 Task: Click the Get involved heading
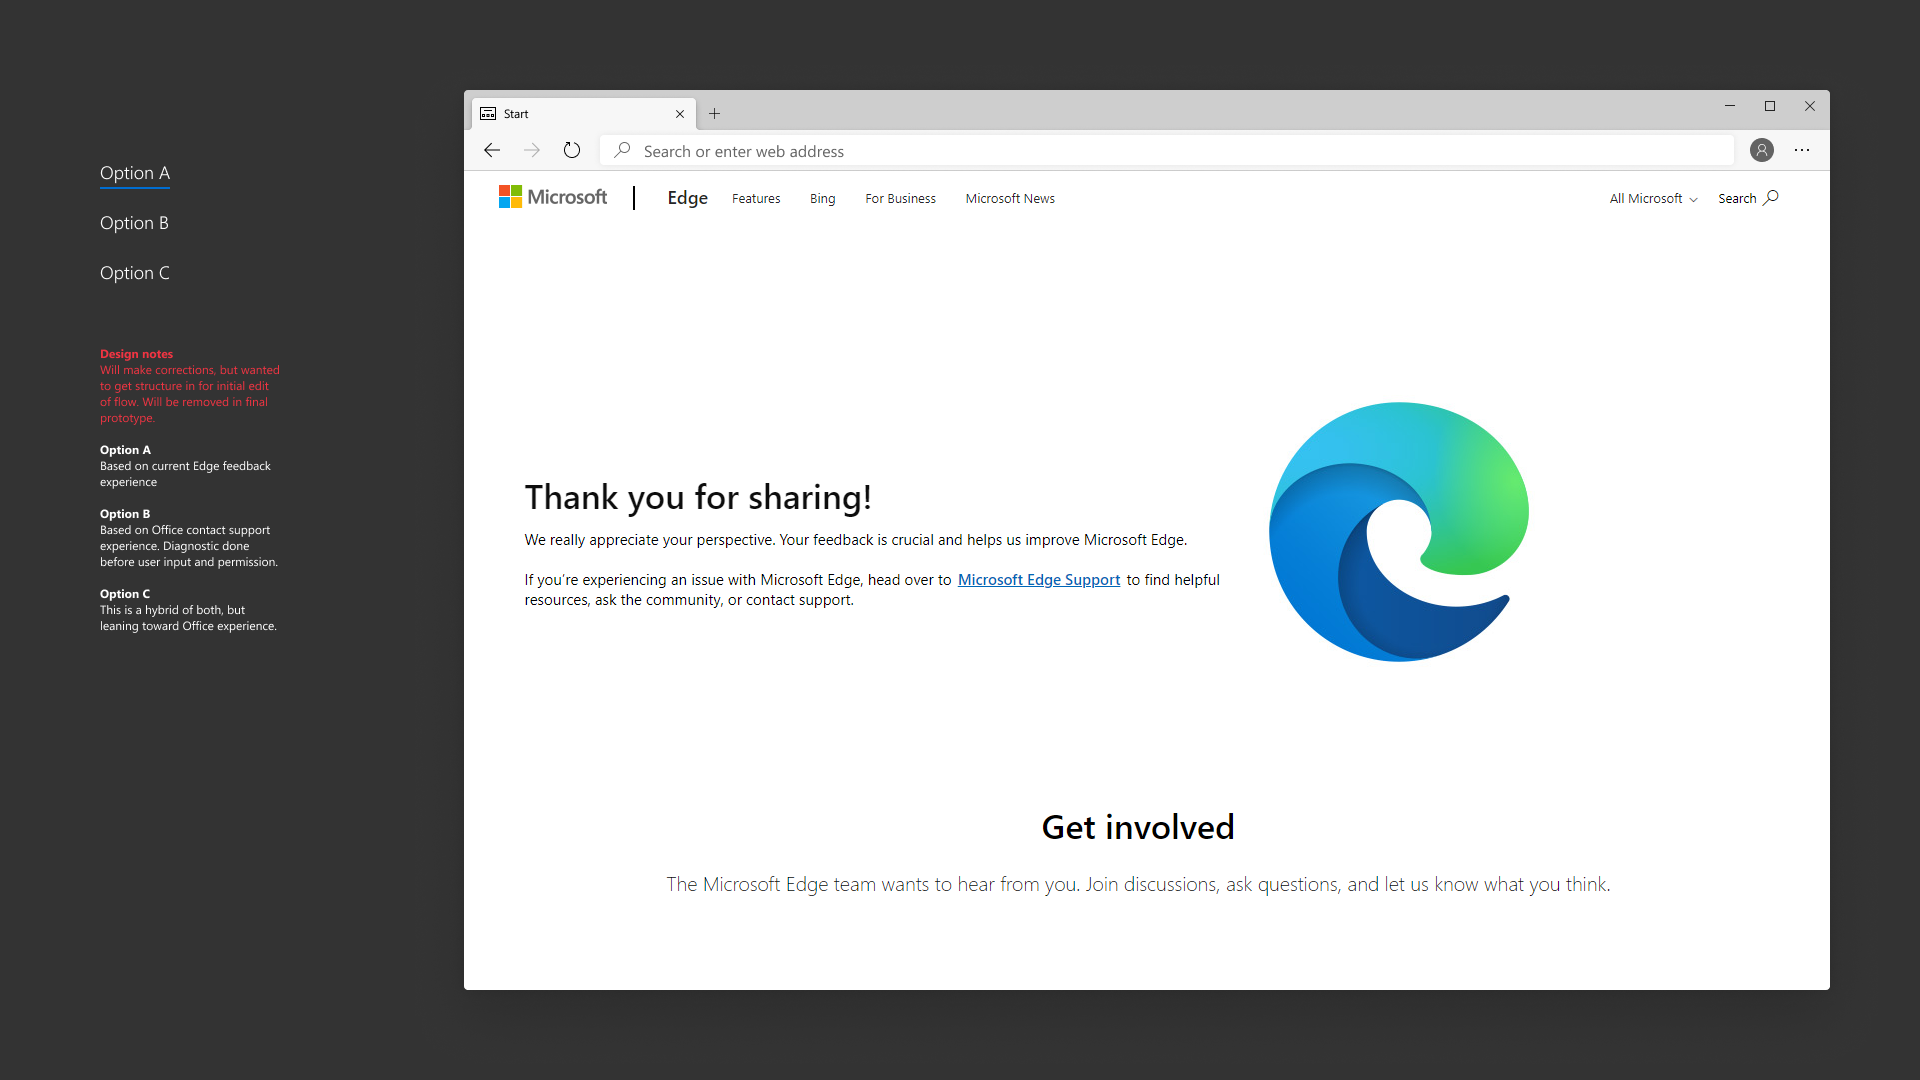pos(1138,827)
